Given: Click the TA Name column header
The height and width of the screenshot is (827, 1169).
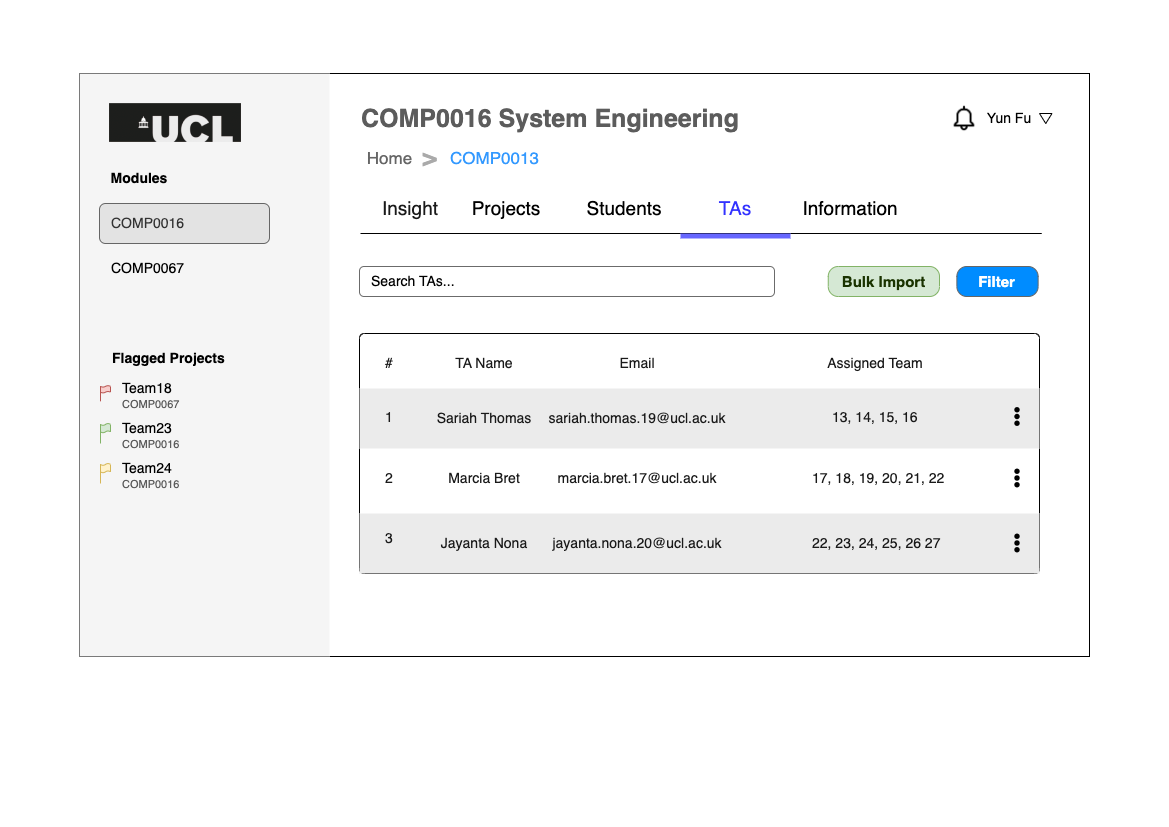Looking at the screenshot, I should [484, 363].
